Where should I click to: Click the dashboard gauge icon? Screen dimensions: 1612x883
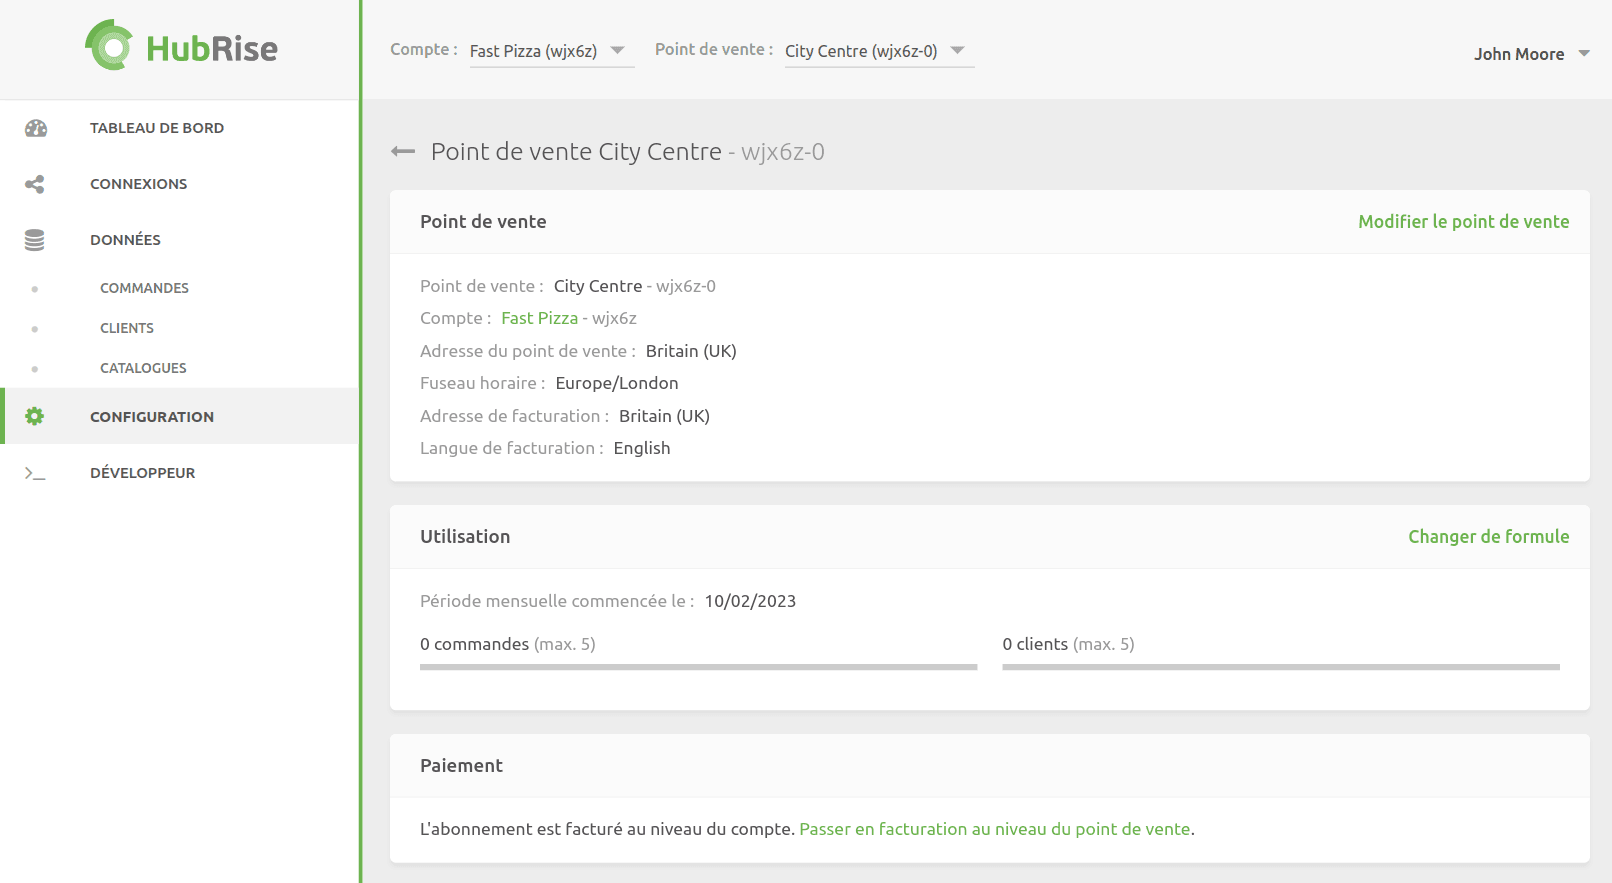[36, 128]
